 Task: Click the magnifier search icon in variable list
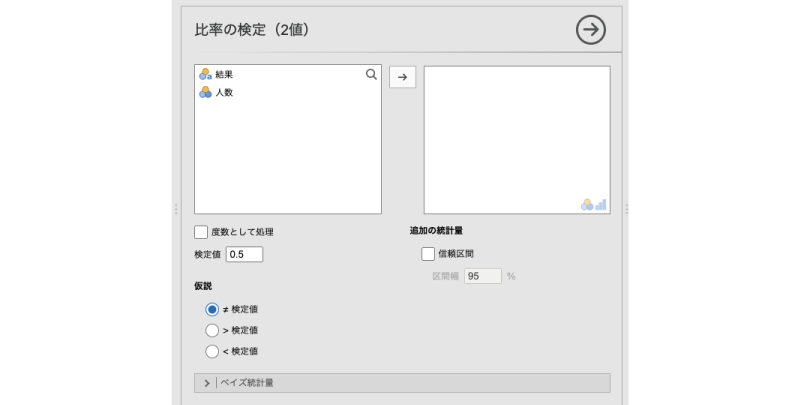[371, 74]
